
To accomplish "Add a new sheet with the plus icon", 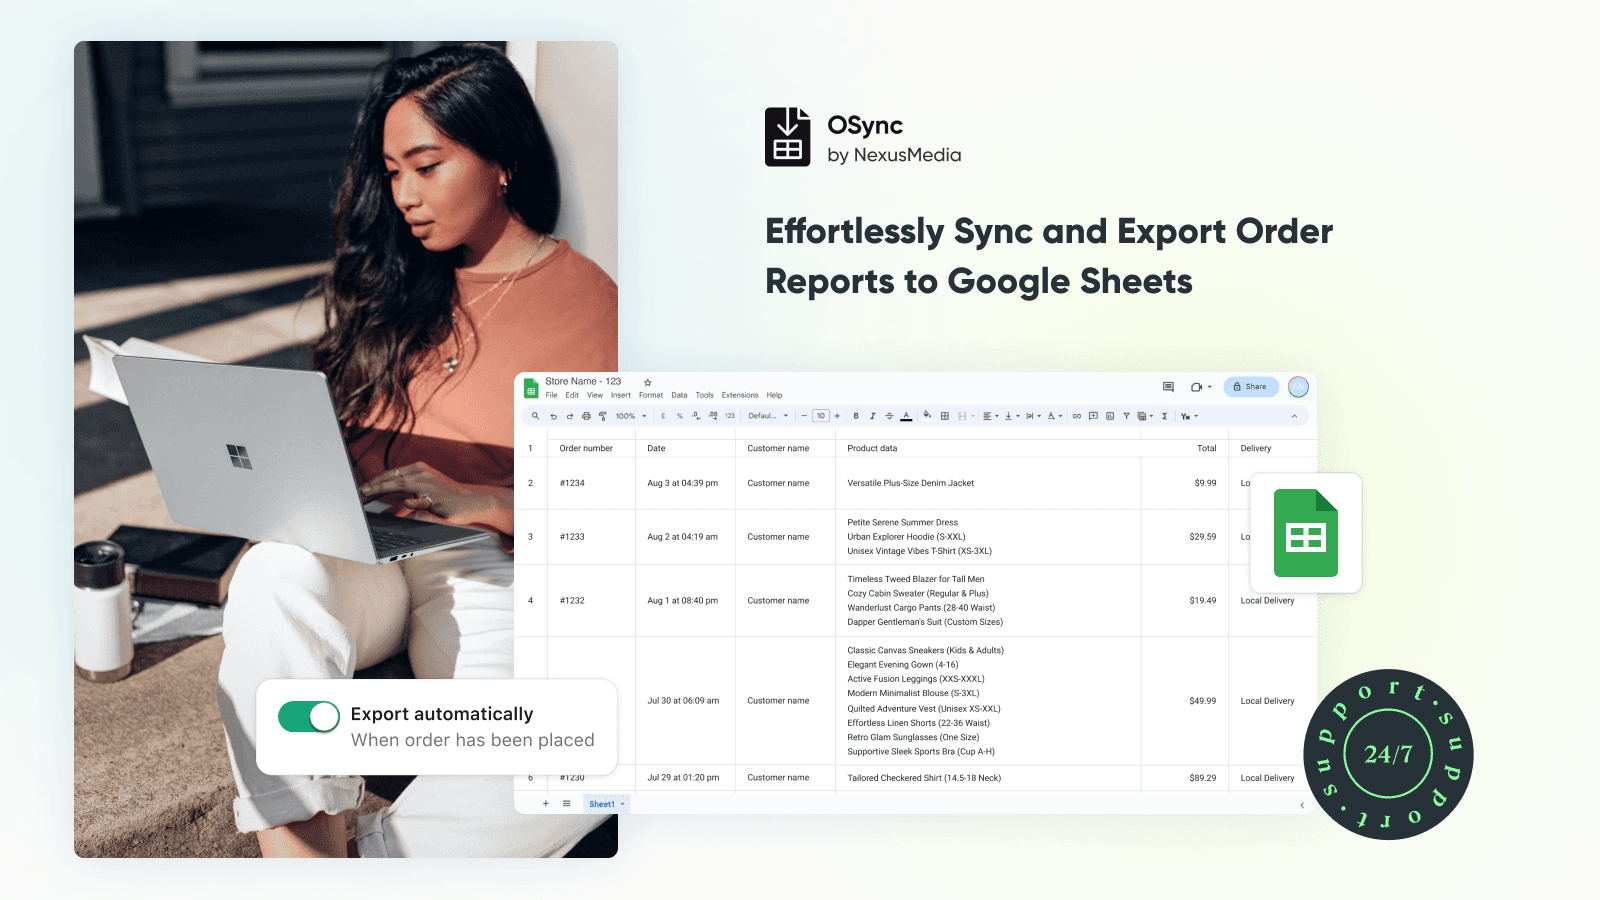I will pyautogui.click(x=545, y=803).
